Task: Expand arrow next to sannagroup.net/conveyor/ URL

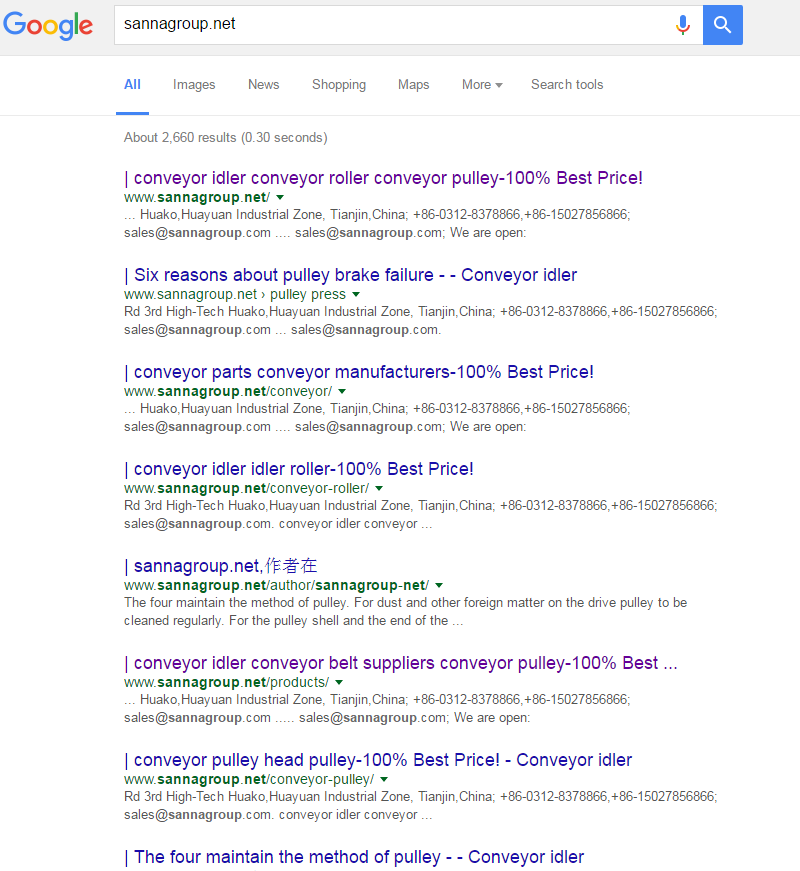Action: coord(342,391)
